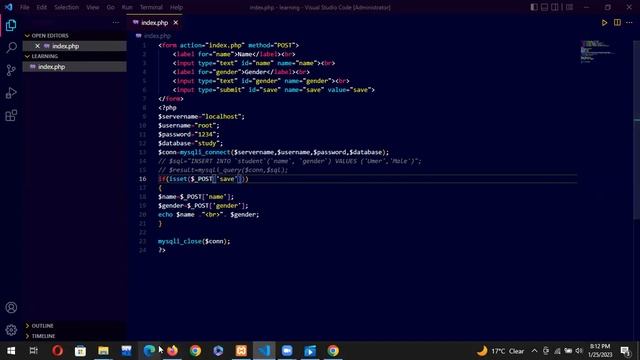Switch to Zoom from the taskbar
Screen dimensions: 640x360
pyautogui.click(x=287, y=351)
